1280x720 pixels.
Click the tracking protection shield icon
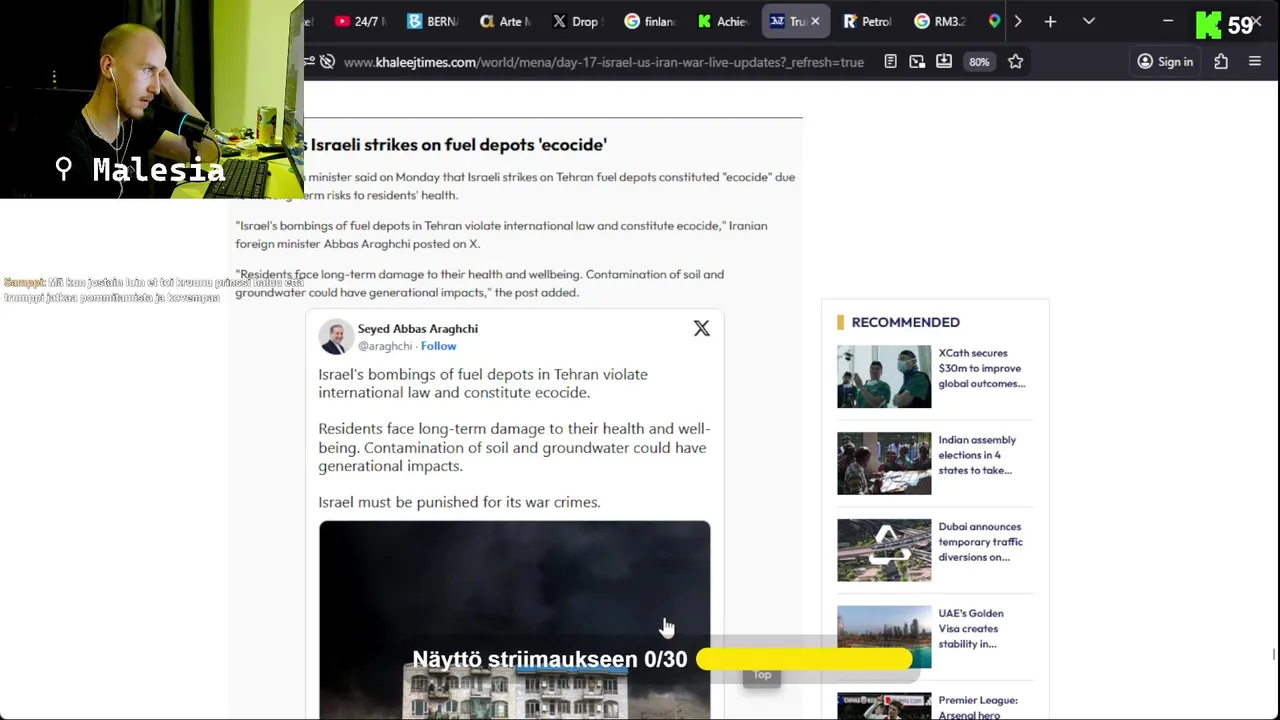point(327,62)
